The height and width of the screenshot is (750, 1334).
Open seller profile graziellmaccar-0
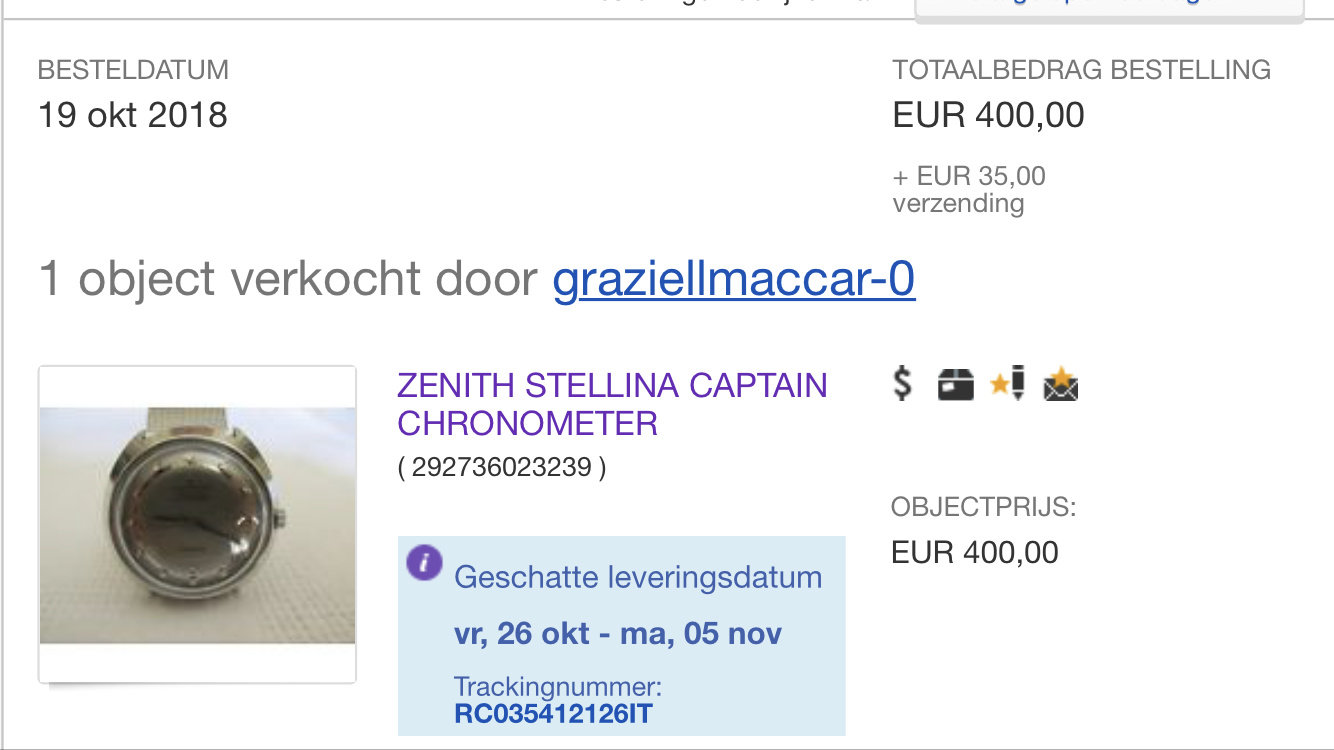point(734,280)
